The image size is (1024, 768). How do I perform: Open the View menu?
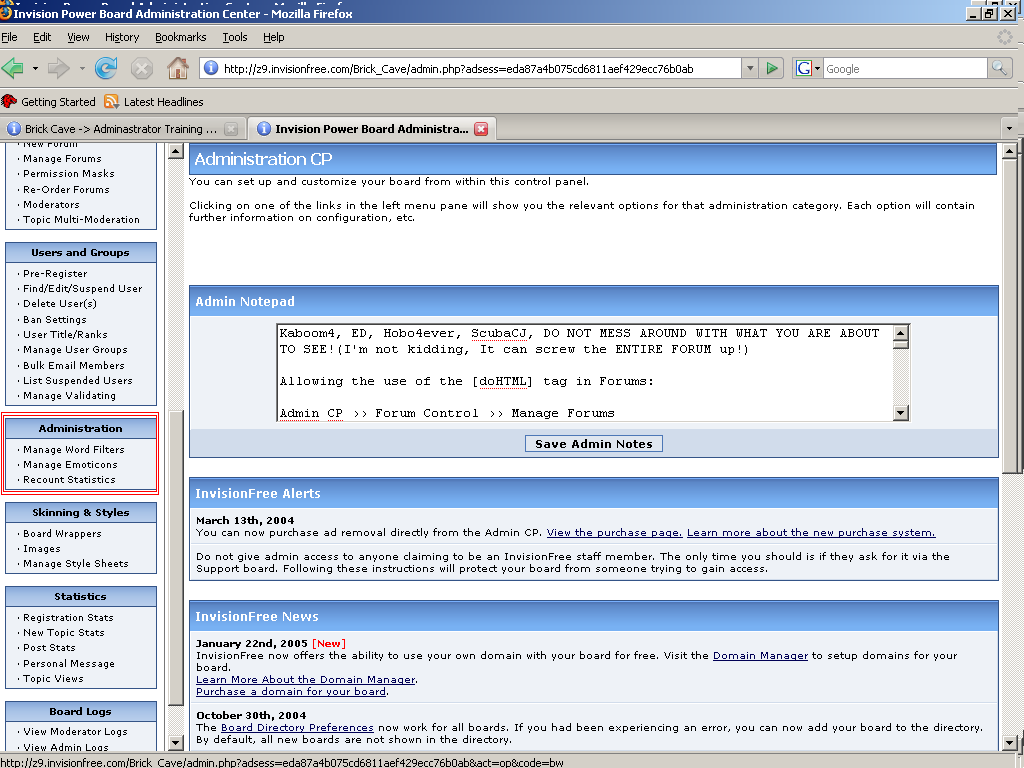(x=78, y=37)
